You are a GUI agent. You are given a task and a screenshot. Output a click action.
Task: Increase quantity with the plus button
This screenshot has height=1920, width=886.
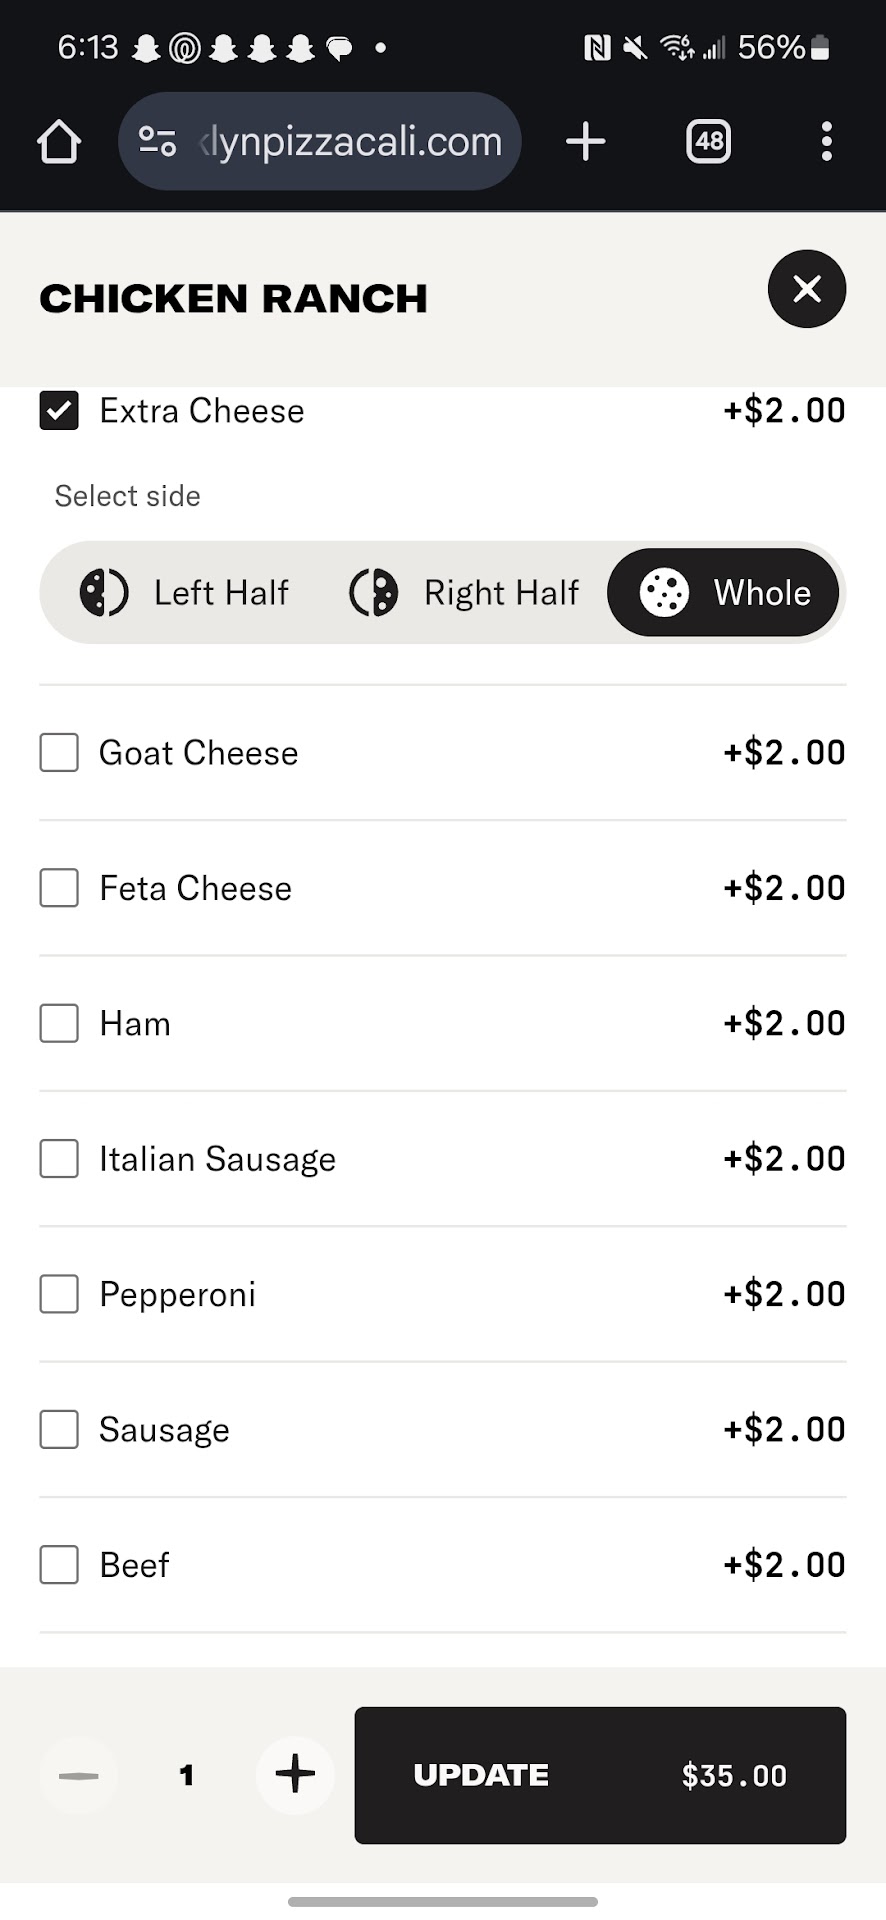click(295, 1775)
